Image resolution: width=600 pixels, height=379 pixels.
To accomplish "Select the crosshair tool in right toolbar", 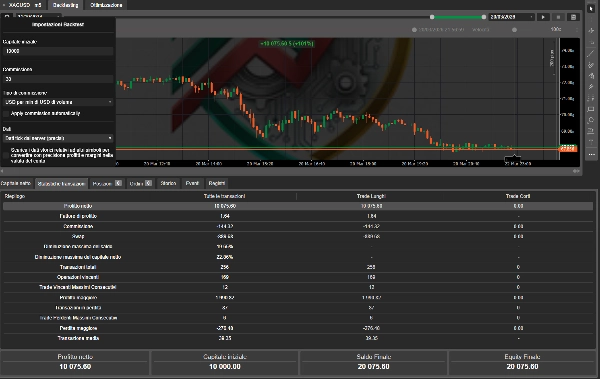I will 591,30.
